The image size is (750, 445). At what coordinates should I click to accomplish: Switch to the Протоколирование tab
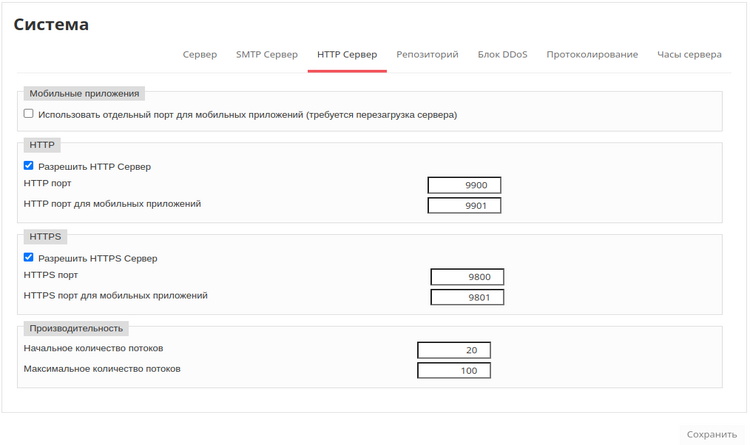coord(592,54)
